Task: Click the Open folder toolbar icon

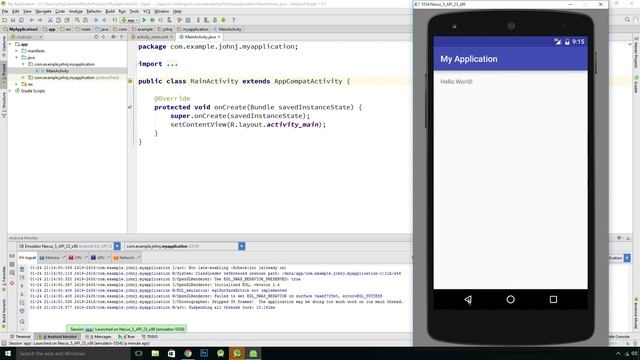Action: click(x=4, y=20)
